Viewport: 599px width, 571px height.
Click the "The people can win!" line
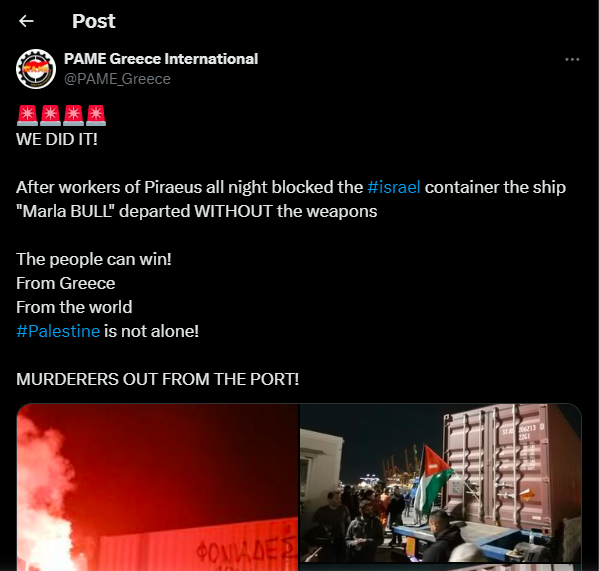[x=94, y=259]
